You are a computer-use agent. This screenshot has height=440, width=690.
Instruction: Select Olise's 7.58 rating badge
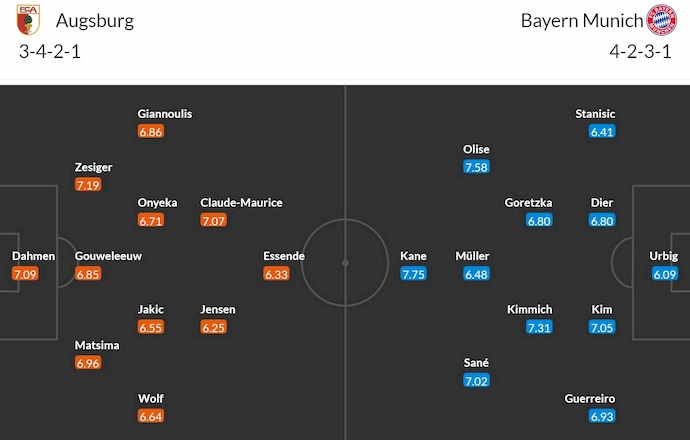pyautogui.click(x=476, y=167)
